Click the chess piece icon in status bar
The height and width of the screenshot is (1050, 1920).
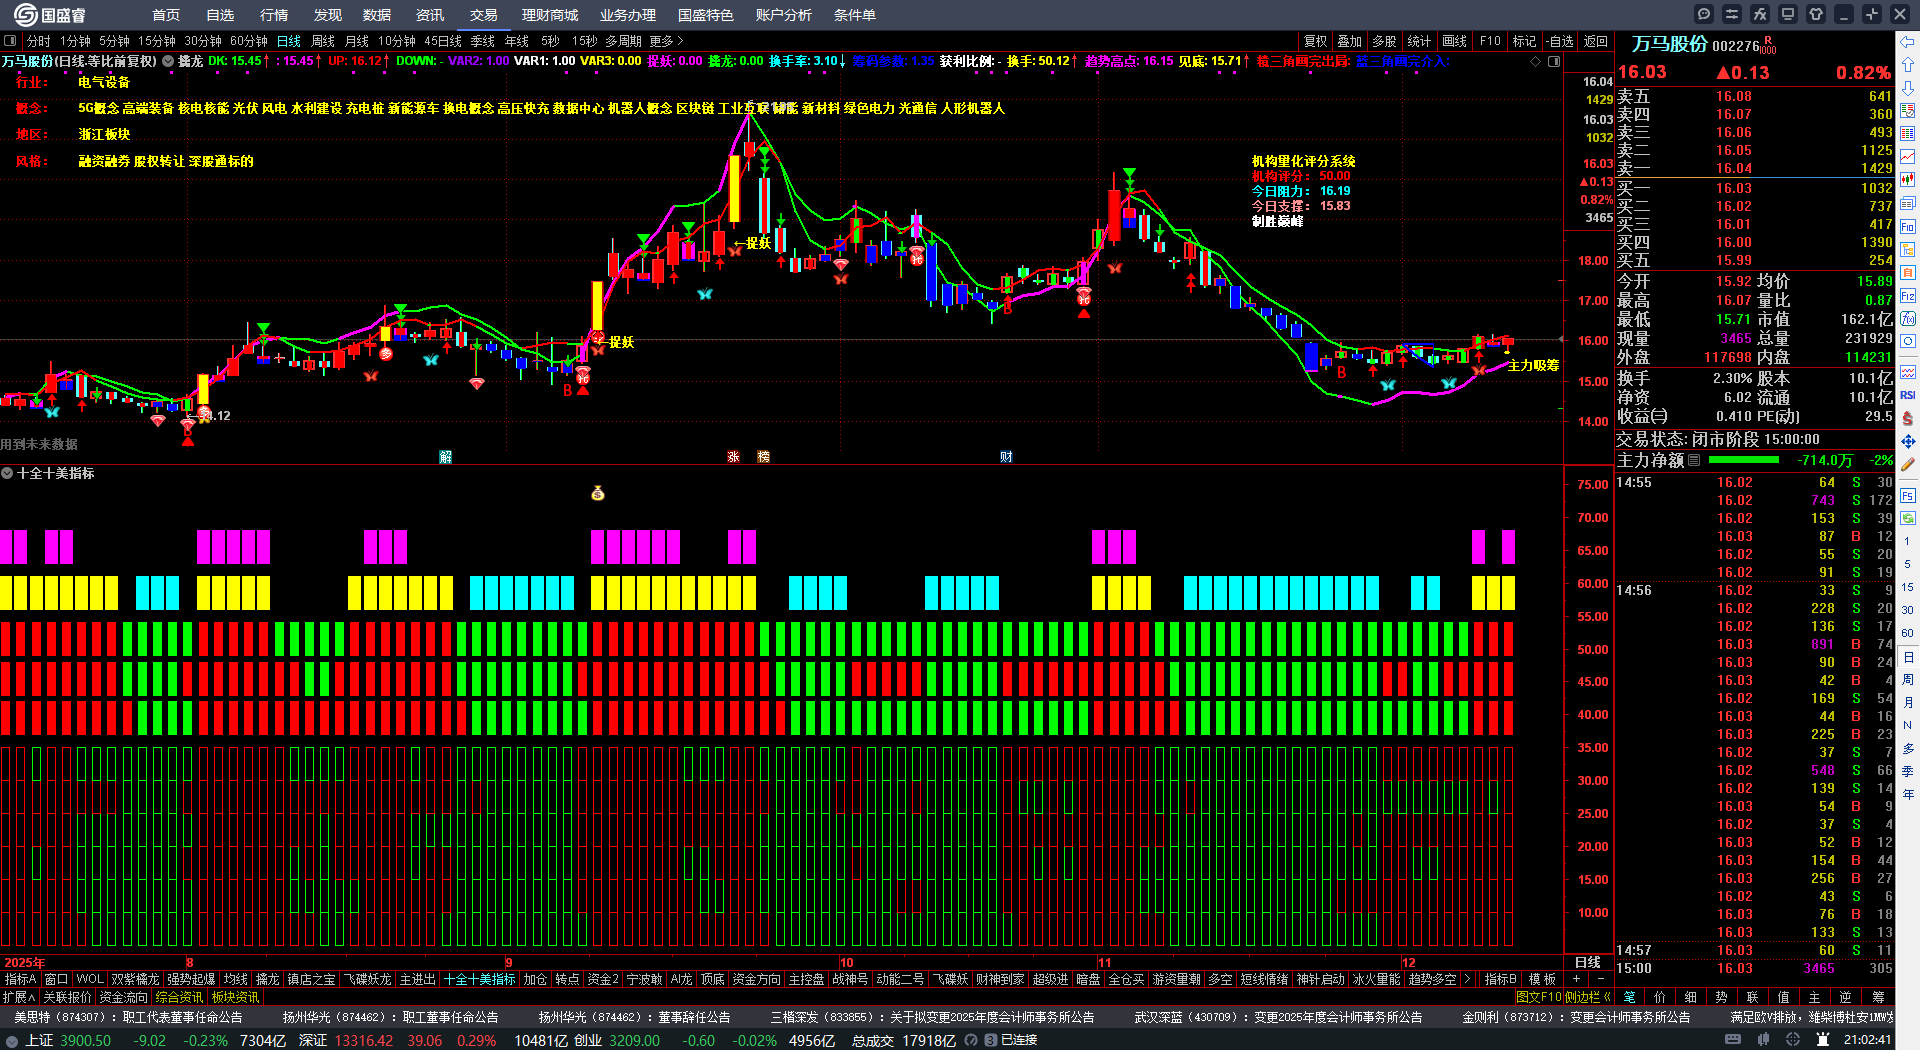tap(1823, 1040)
